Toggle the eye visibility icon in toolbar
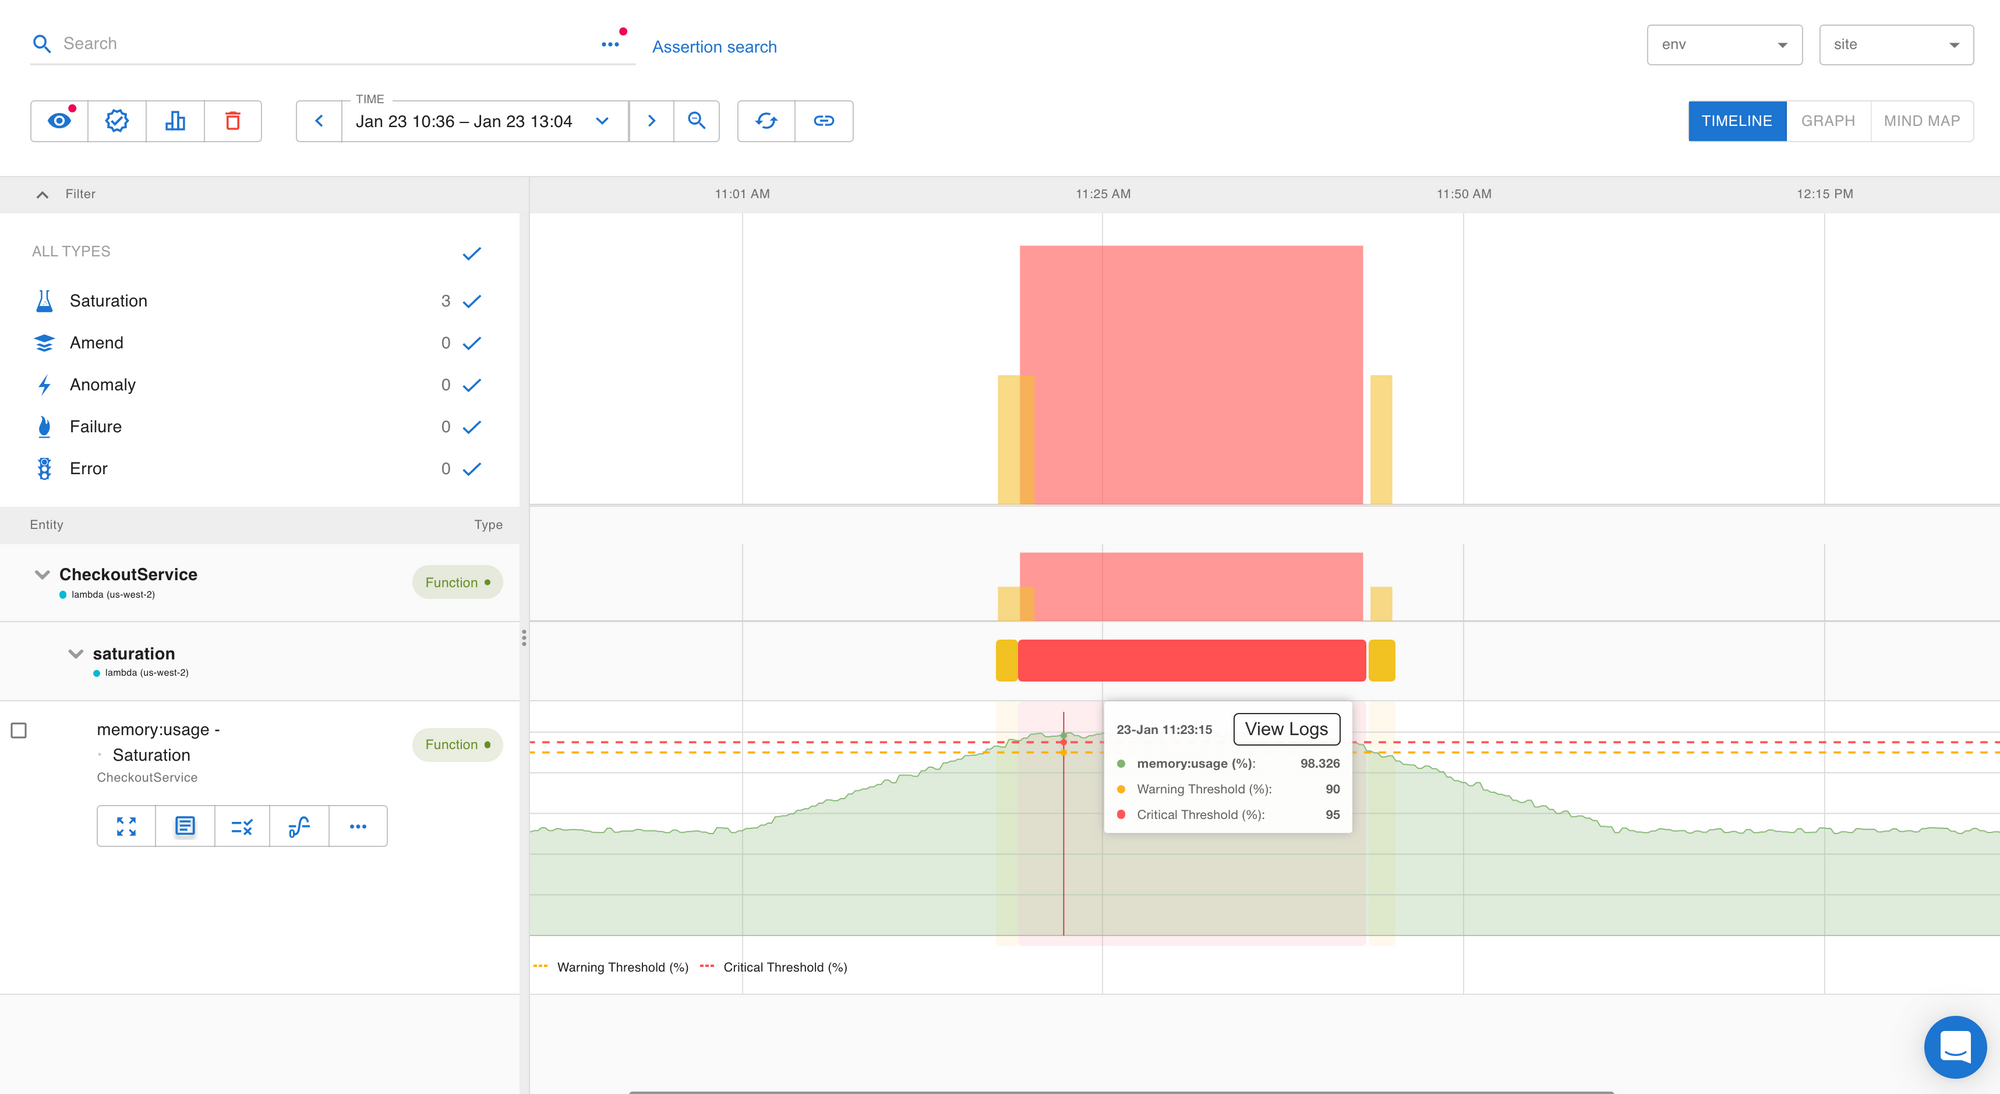2000x1094 pixels. point(59,121)
